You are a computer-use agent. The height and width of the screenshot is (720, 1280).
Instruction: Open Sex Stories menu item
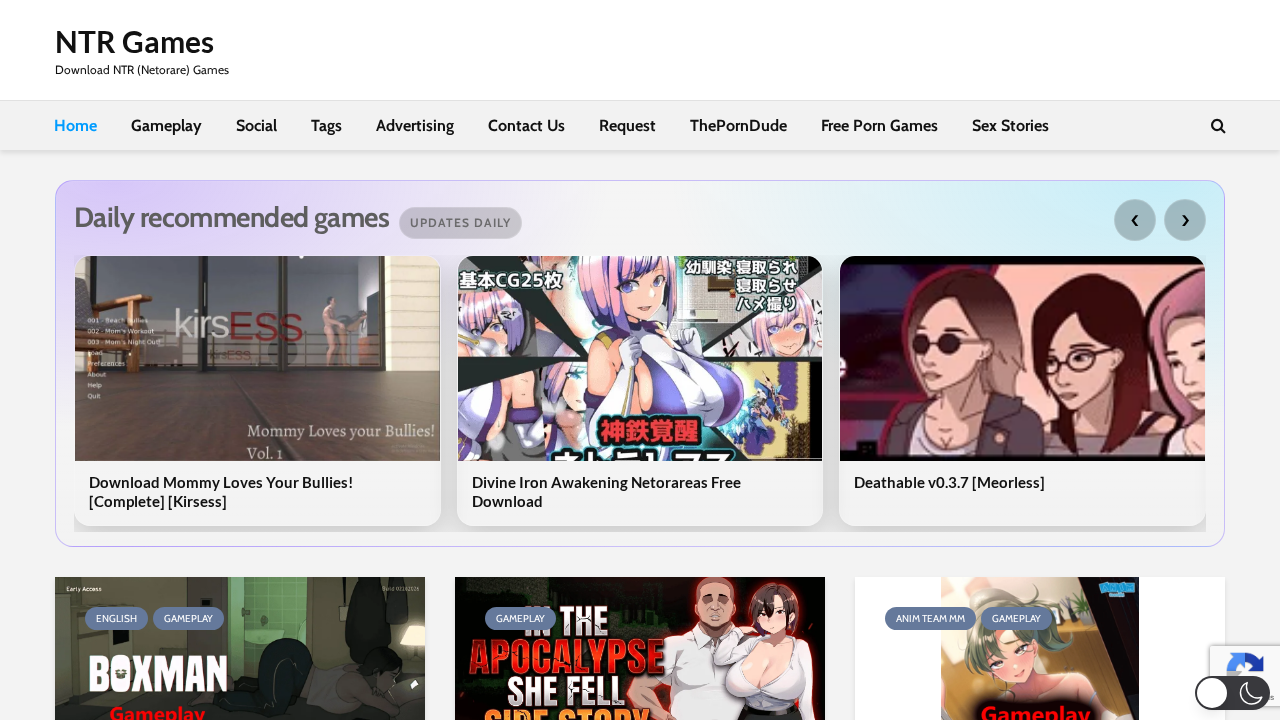(x=1010, y=126)
